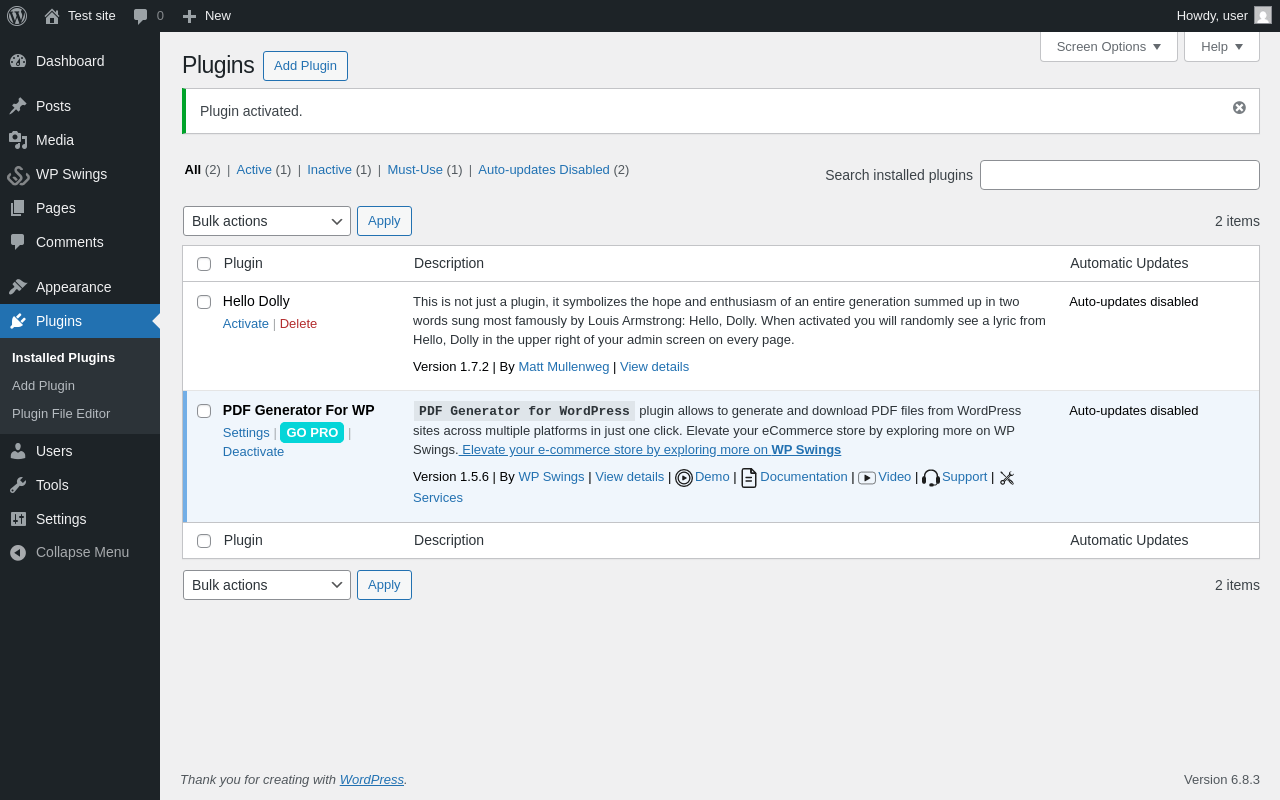The height and width of the screenshot is (800, 1280).
Task: Filter plugins by Inactive tab
Action: (x=329, y=170)
